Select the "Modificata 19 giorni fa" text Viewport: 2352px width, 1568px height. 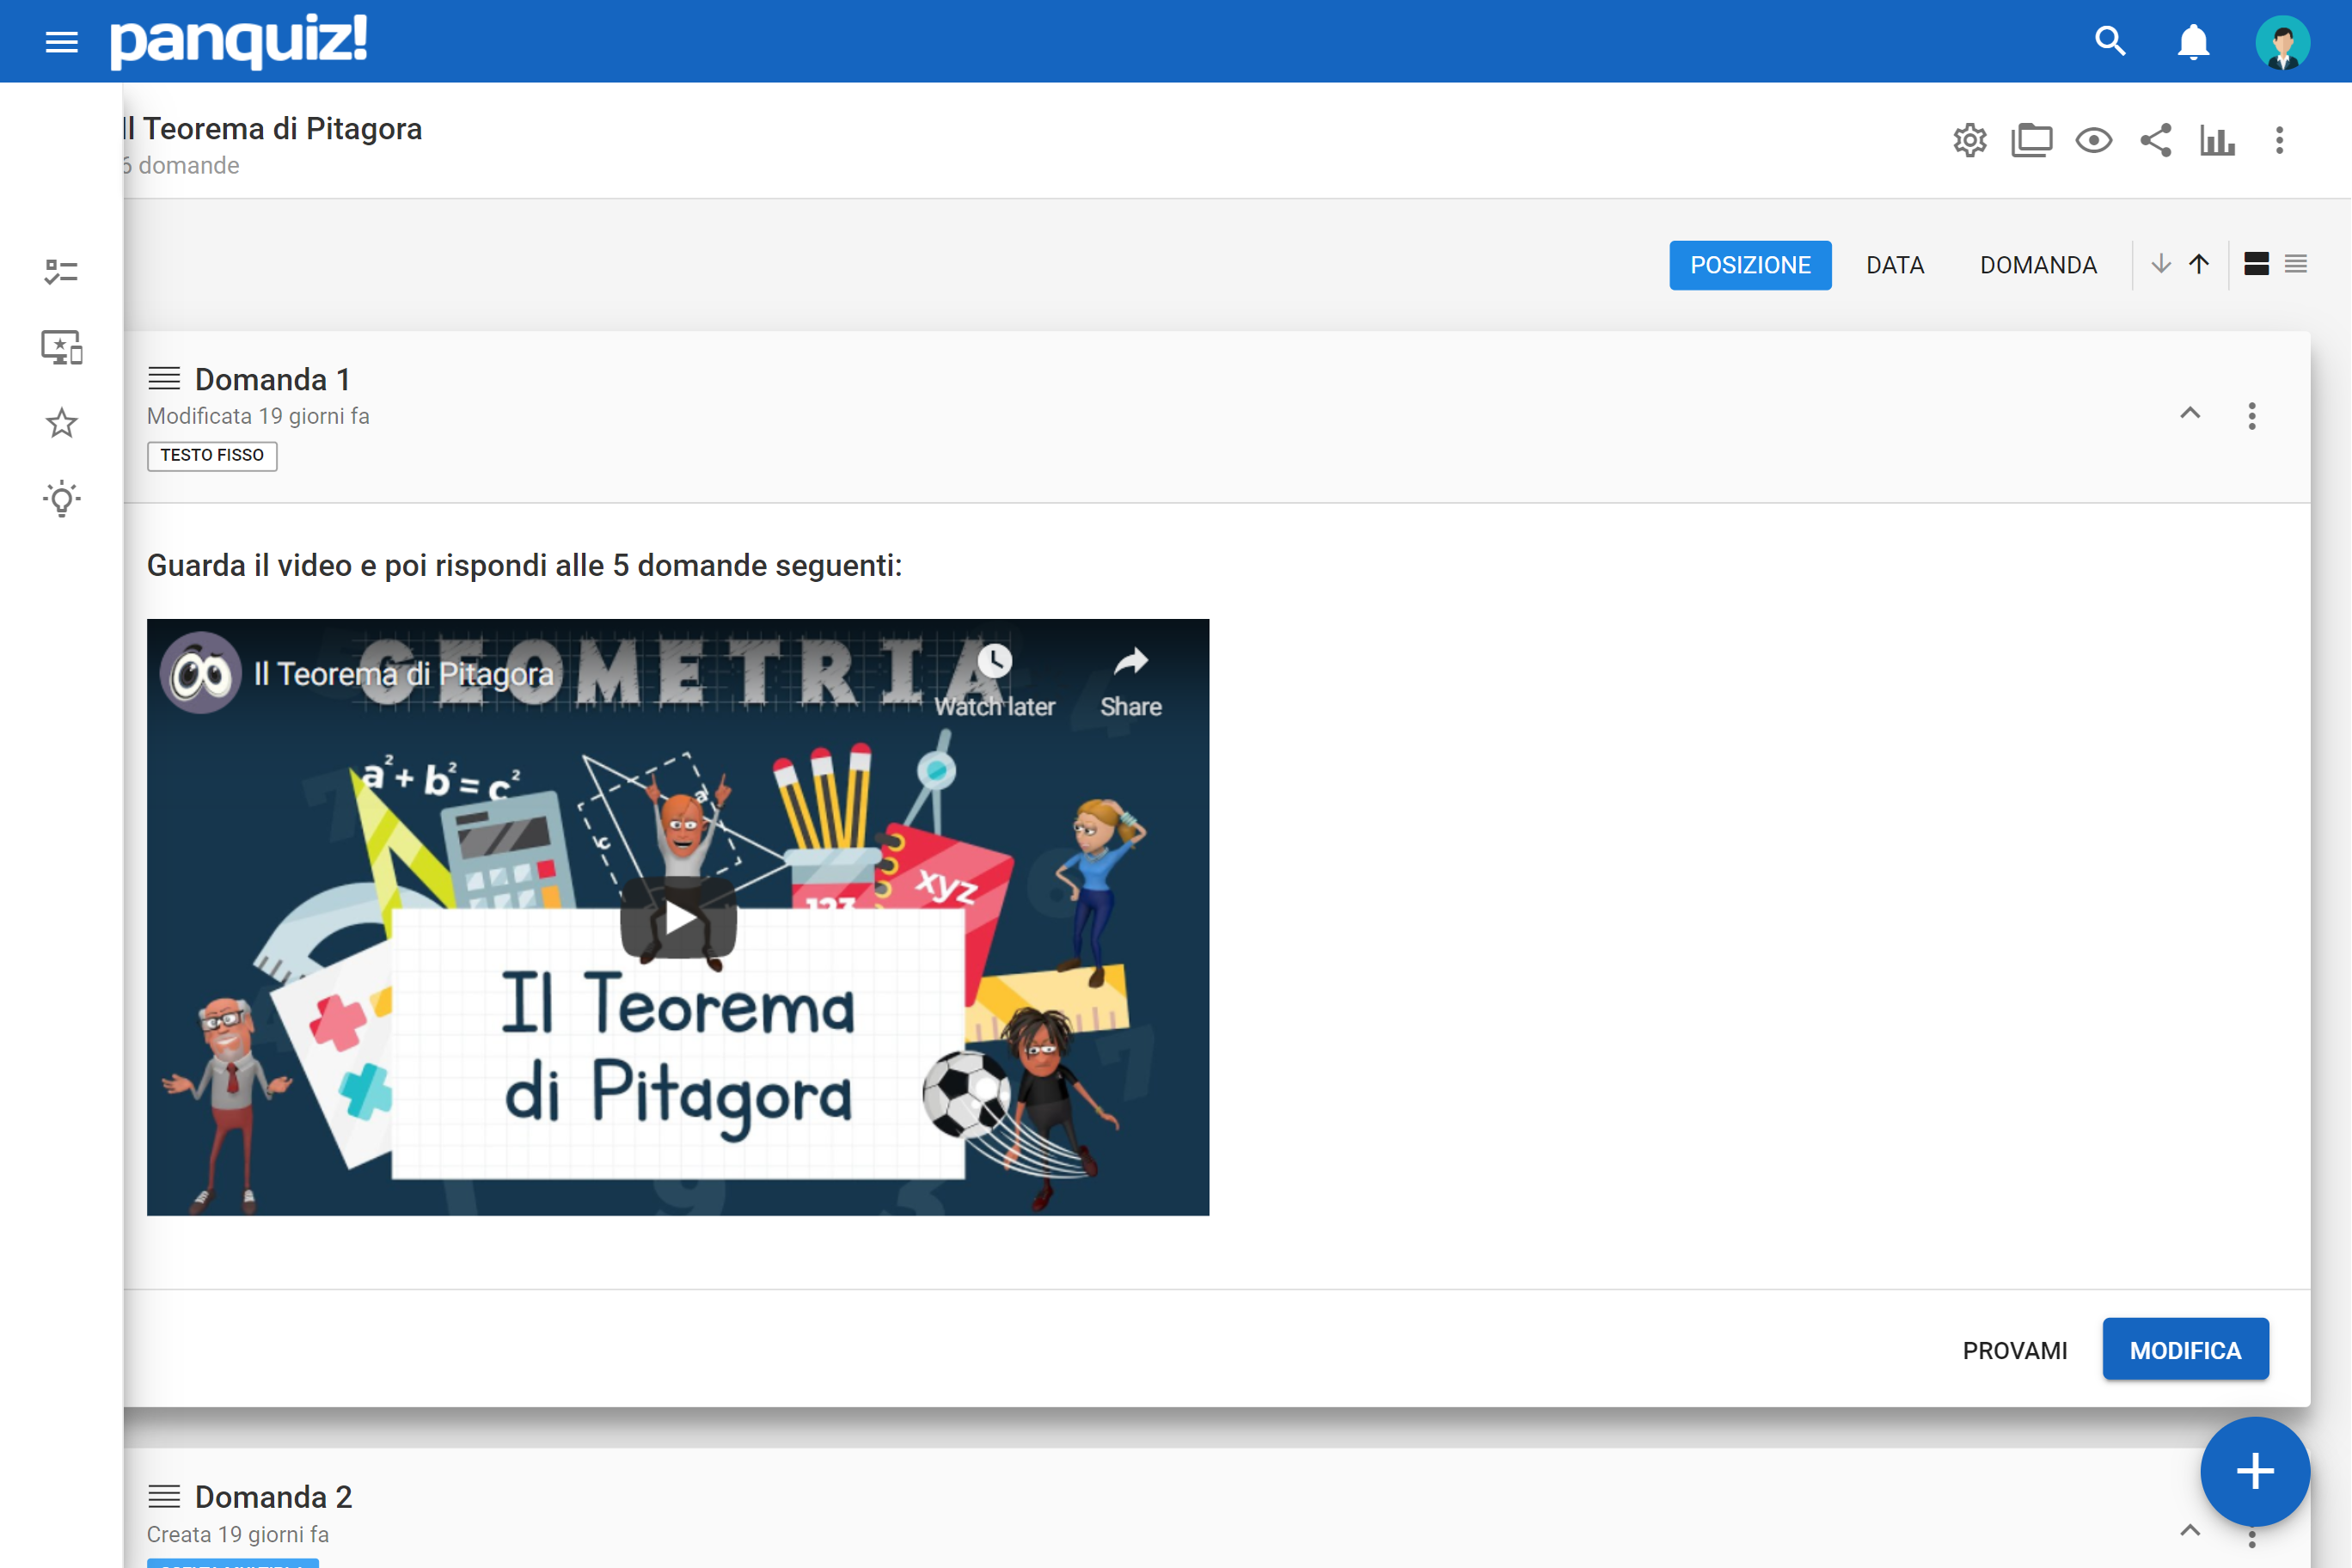[x=258, y=417]
